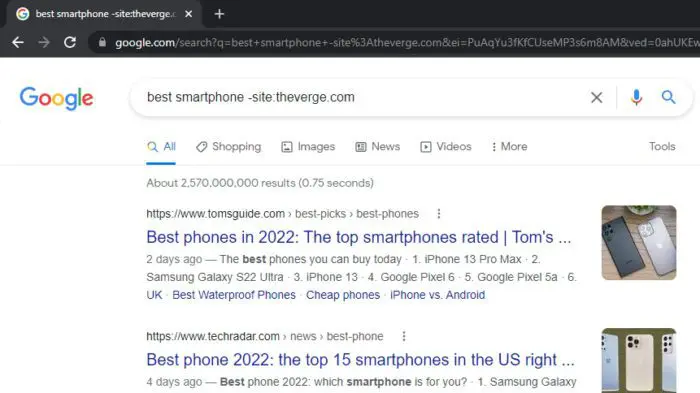
Task: Open the techradar.com result options menu
Action: (404, 336)
